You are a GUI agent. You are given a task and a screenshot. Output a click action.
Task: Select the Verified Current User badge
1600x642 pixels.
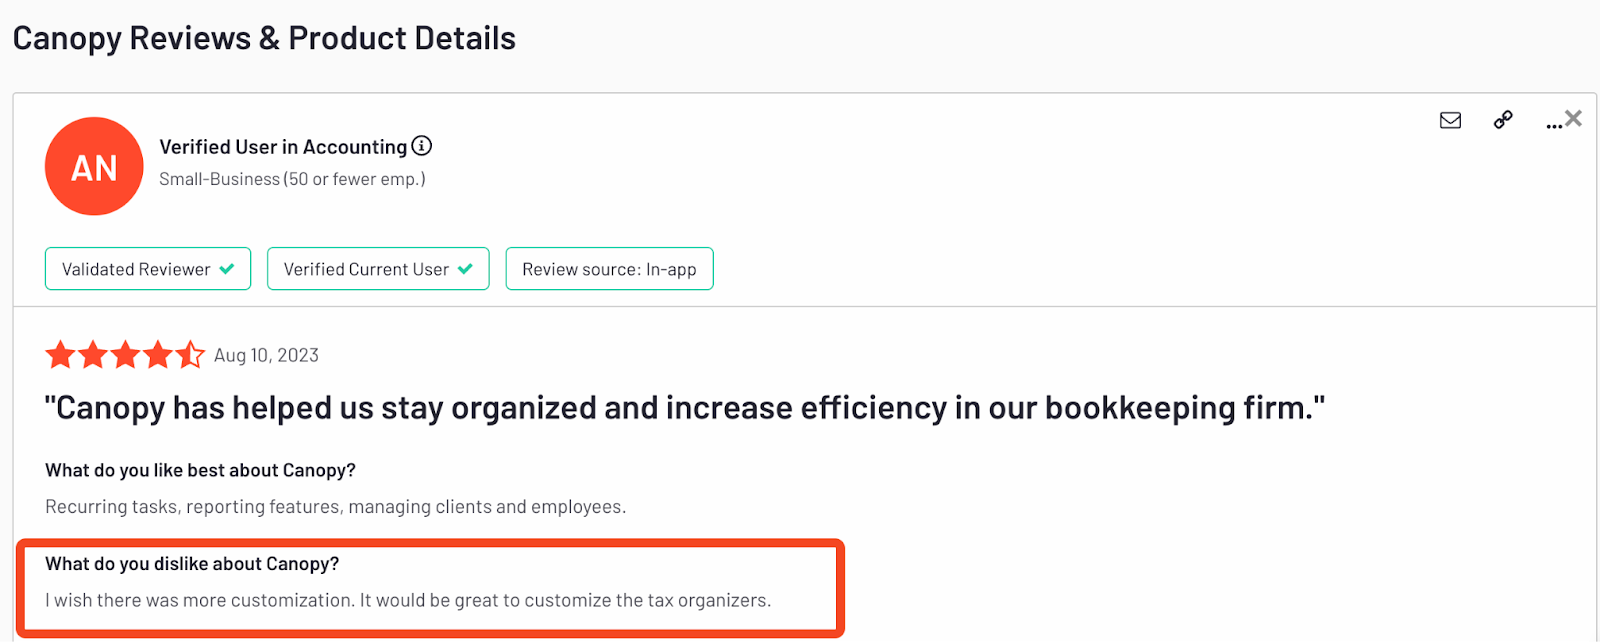(x=378, y=269)
